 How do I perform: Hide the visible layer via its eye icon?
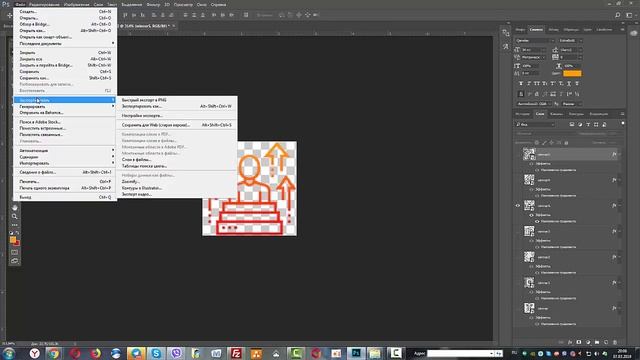(518, 206)
